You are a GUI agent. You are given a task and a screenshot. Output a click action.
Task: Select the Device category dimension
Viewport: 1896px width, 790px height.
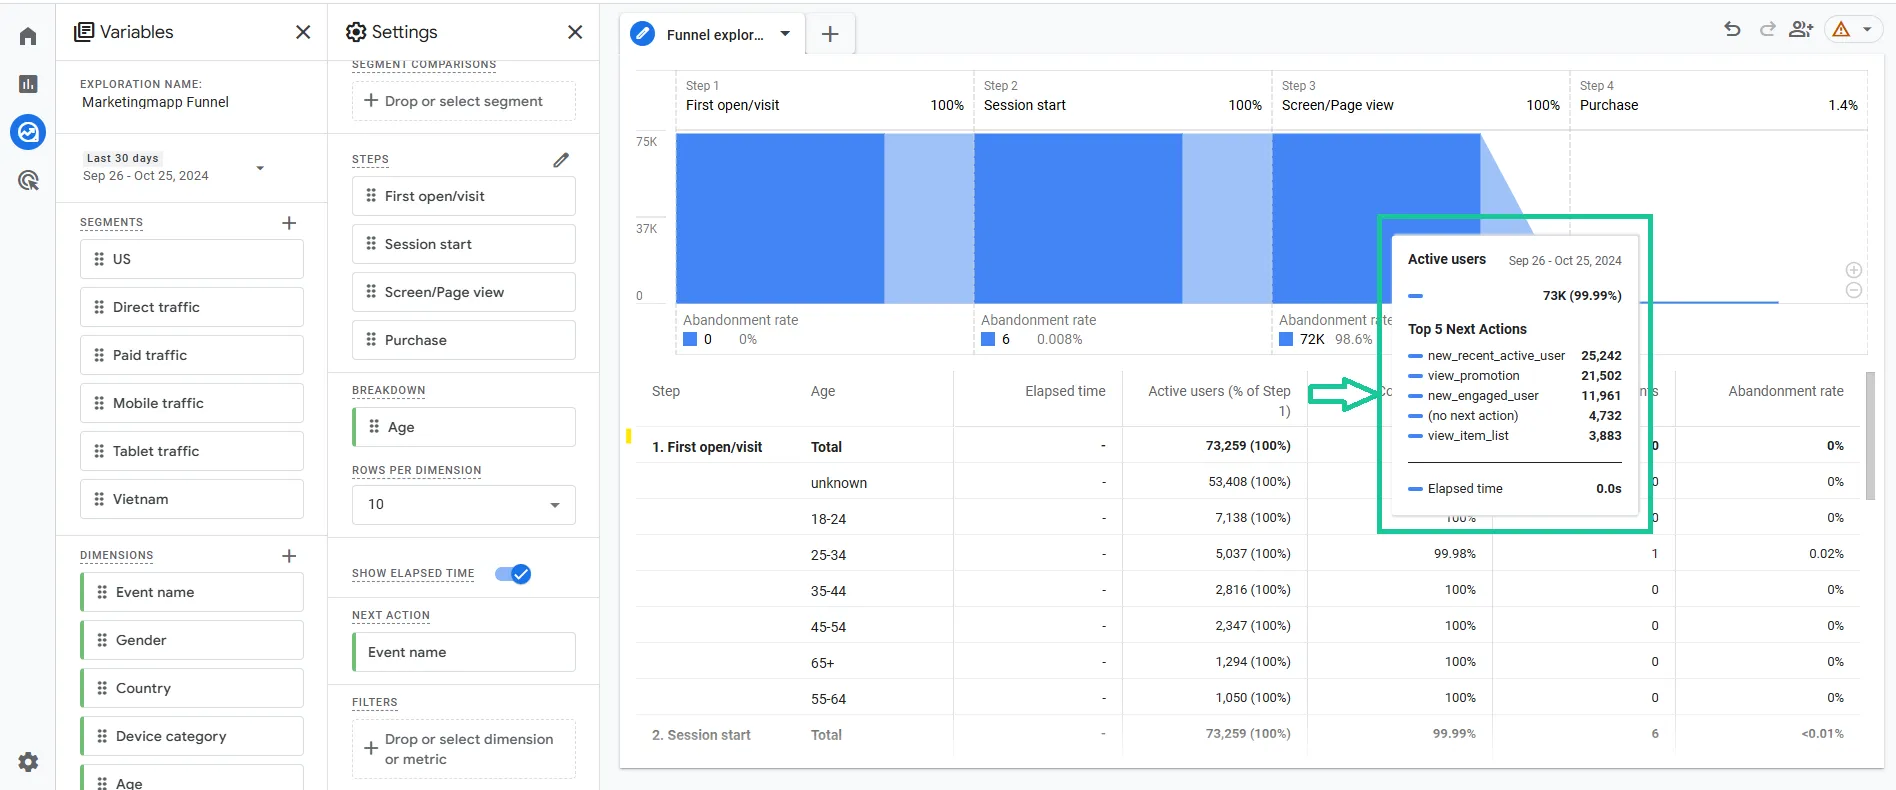click(x=192, y=736)
